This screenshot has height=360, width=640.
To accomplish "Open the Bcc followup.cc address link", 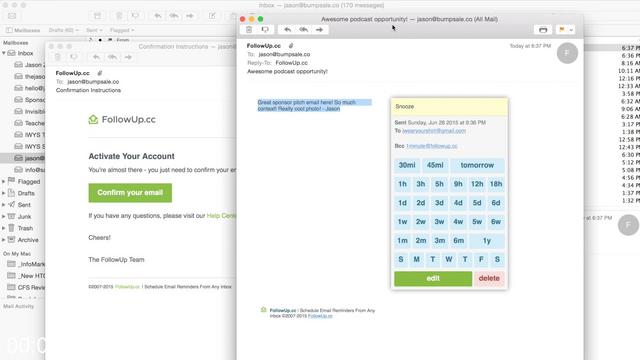I will click(x=432, y=146).
